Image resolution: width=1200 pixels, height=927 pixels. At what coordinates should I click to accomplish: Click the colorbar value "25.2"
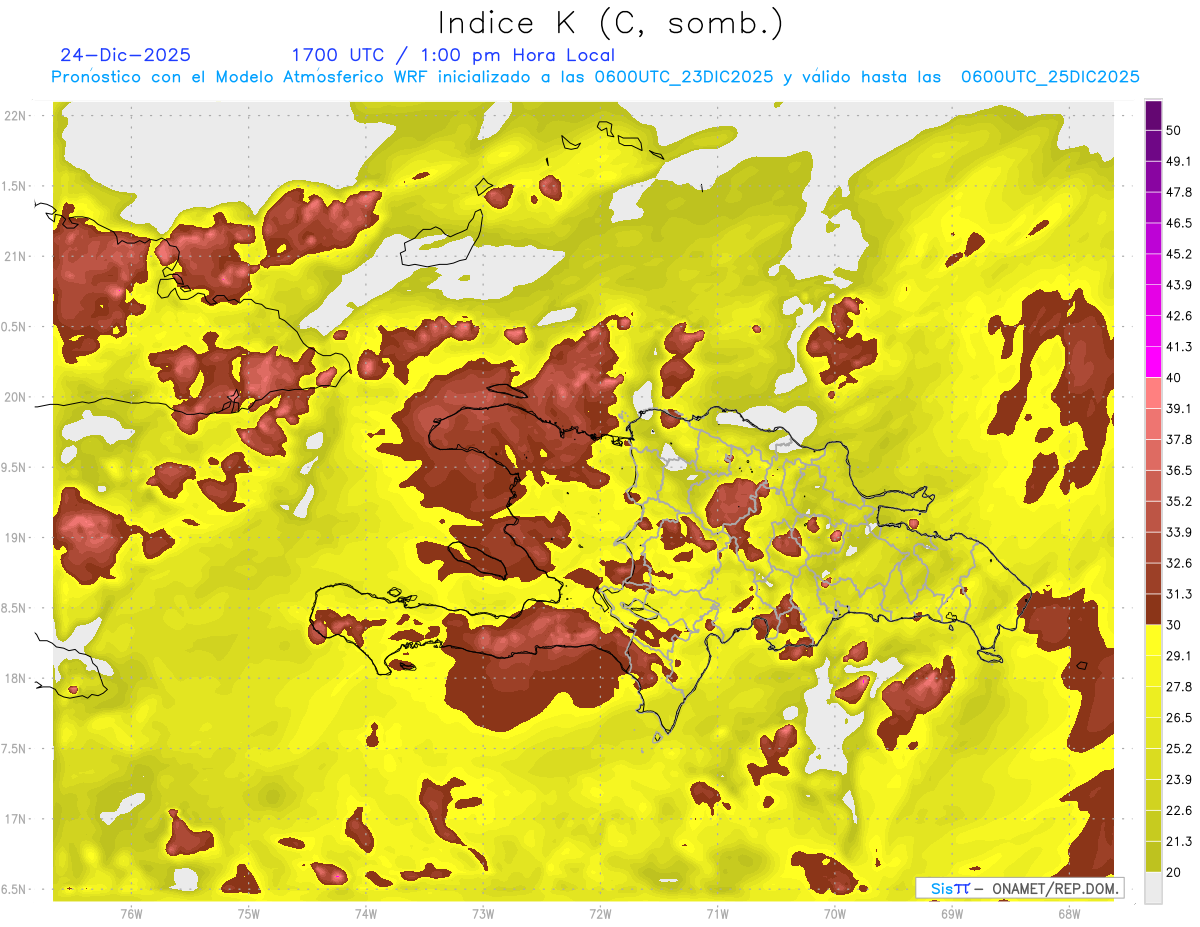pos(1179,749)
